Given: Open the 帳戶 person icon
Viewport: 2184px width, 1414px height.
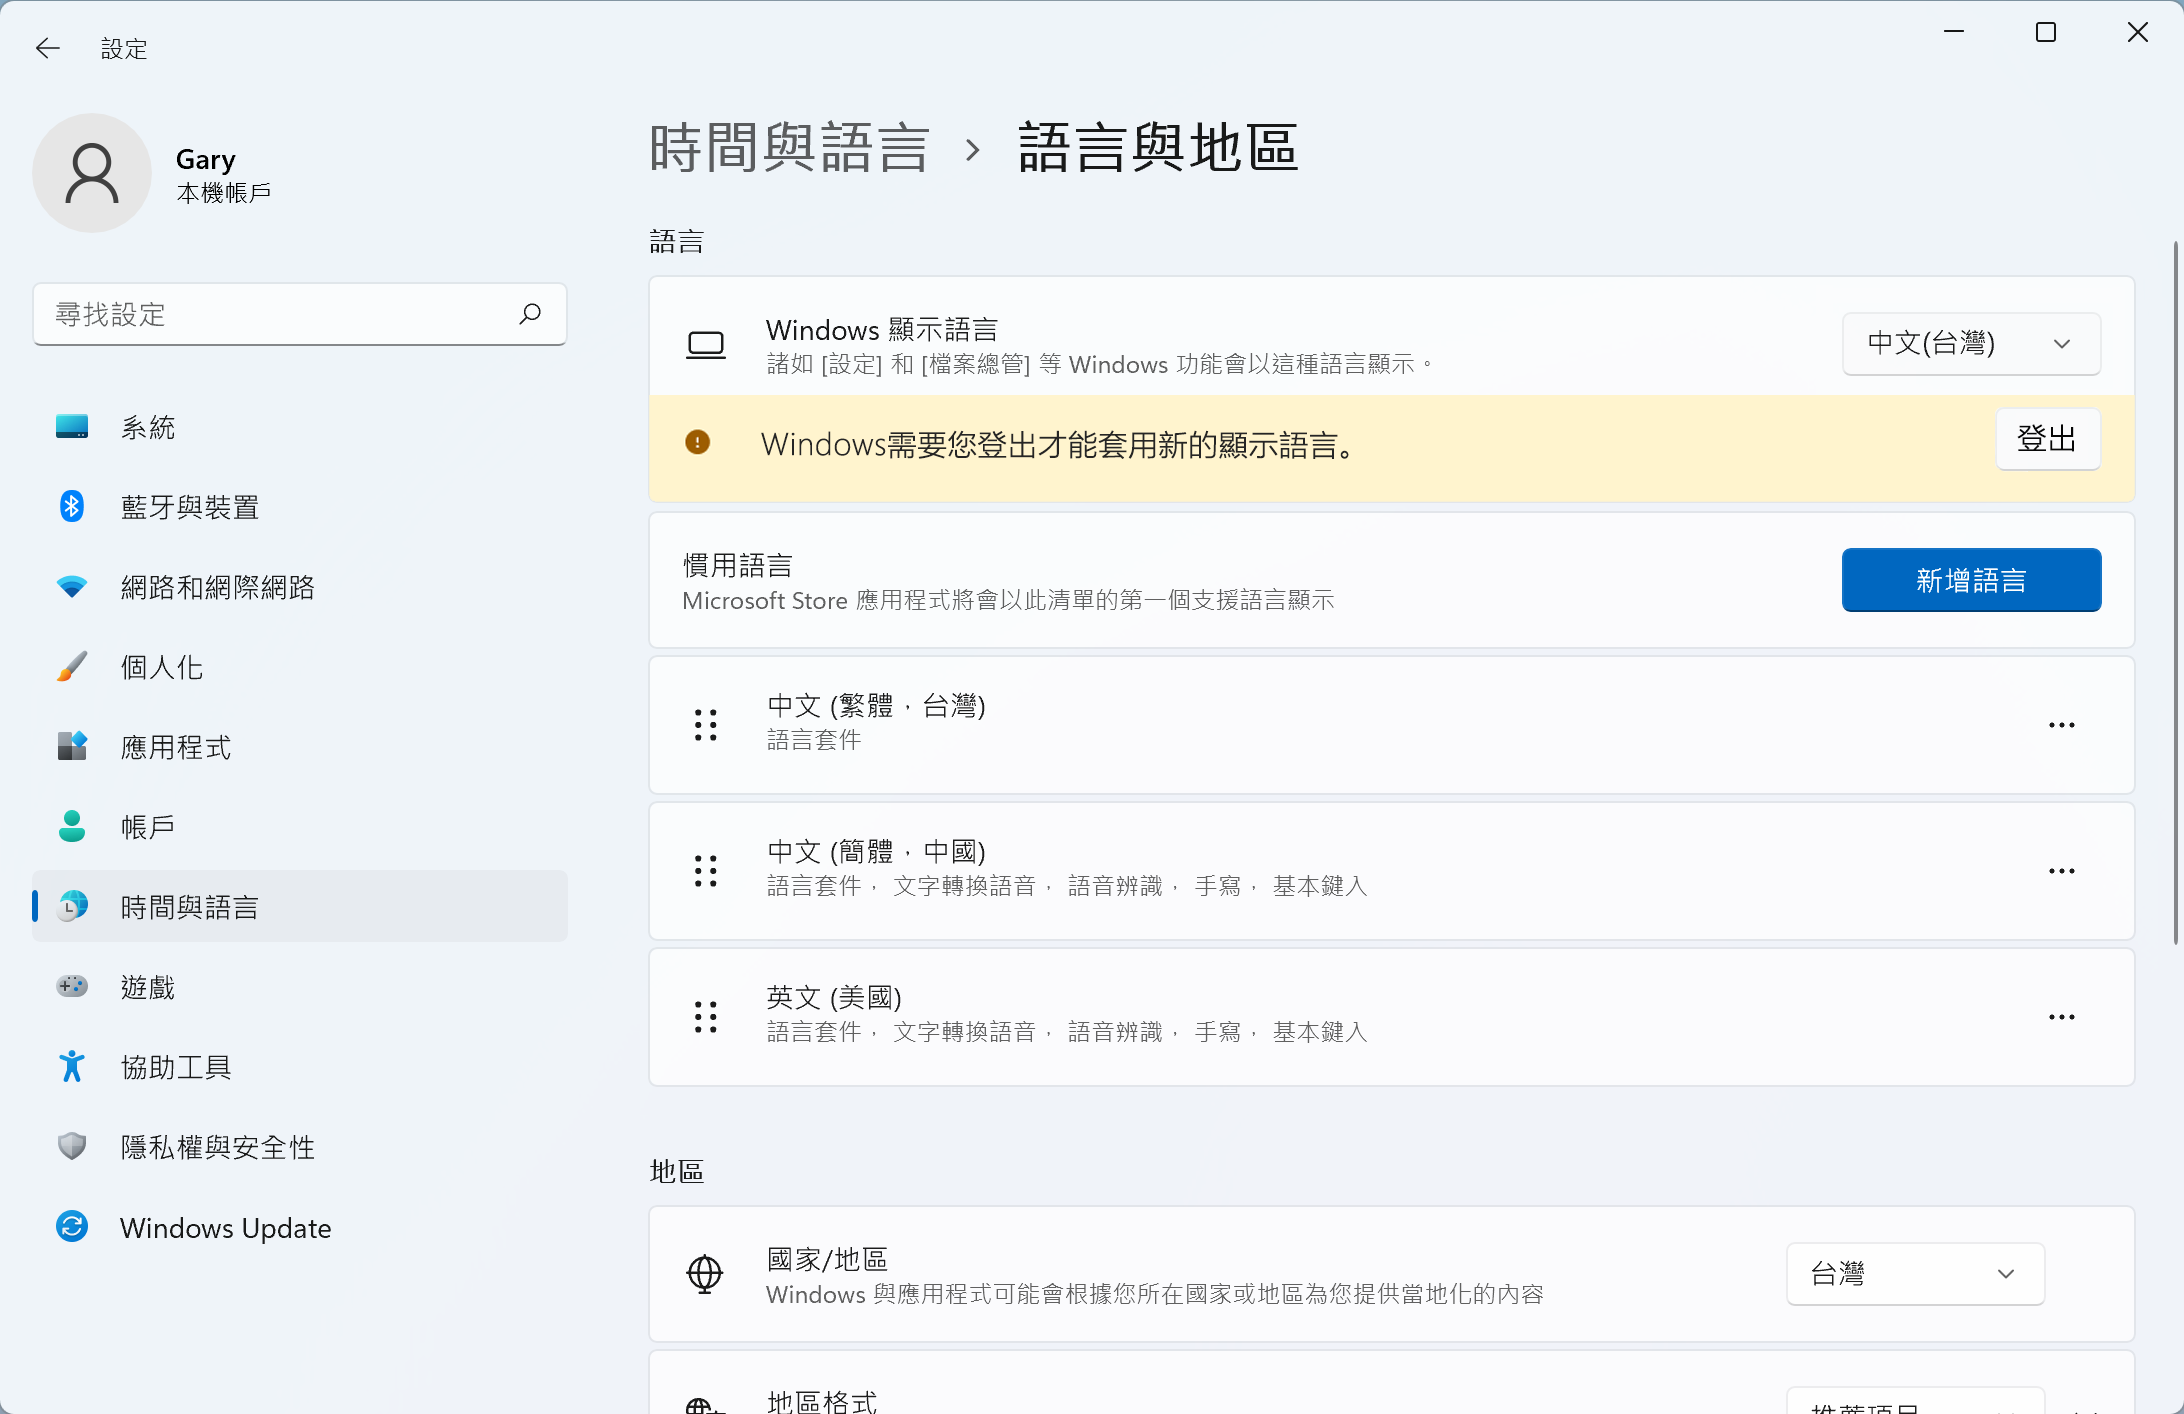Looking at the screenshot, I should (72, 826).
